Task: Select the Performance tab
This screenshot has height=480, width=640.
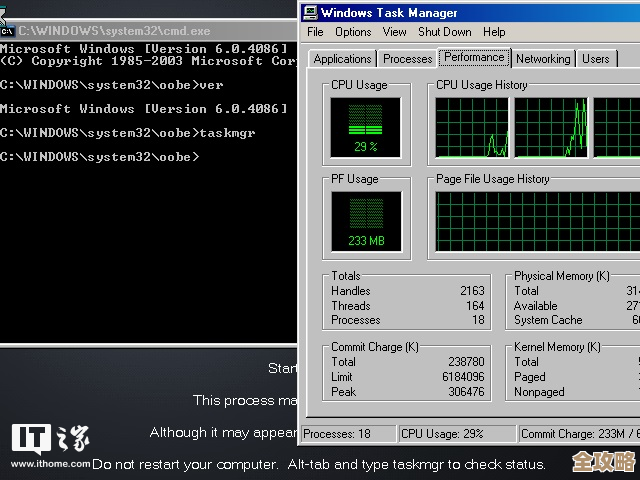Action: [475, 58]
